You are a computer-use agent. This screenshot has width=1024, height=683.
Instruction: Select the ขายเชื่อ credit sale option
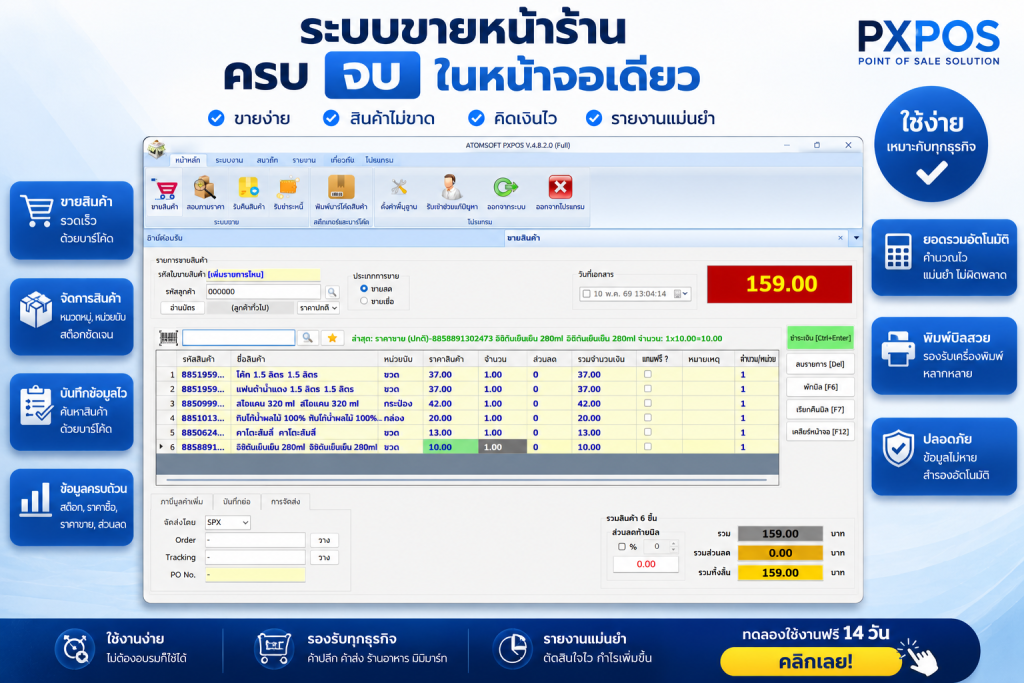click(x=364, y=301)
